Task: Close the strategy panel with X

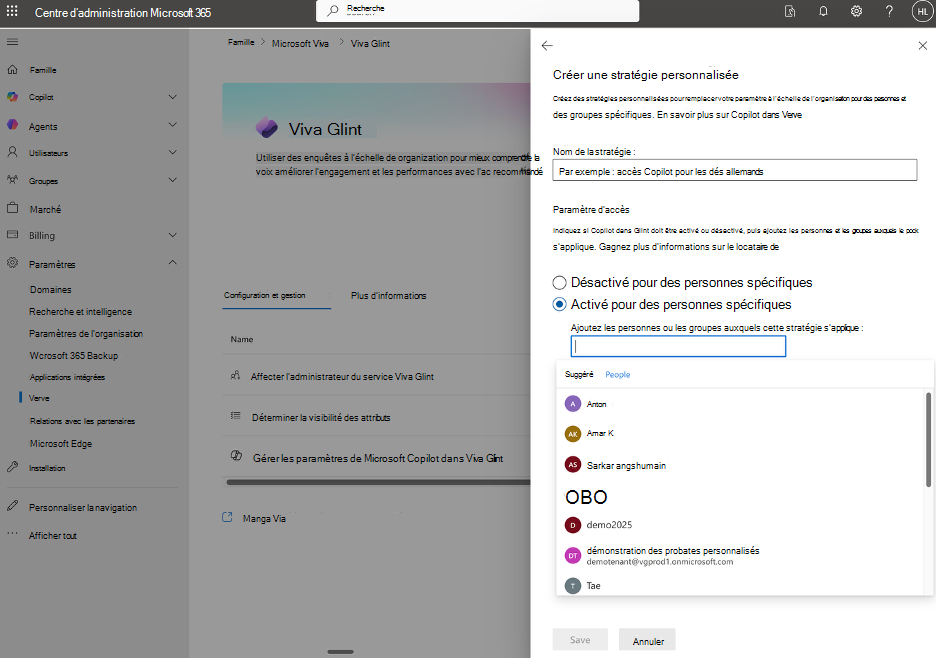Action: point(922,45)
